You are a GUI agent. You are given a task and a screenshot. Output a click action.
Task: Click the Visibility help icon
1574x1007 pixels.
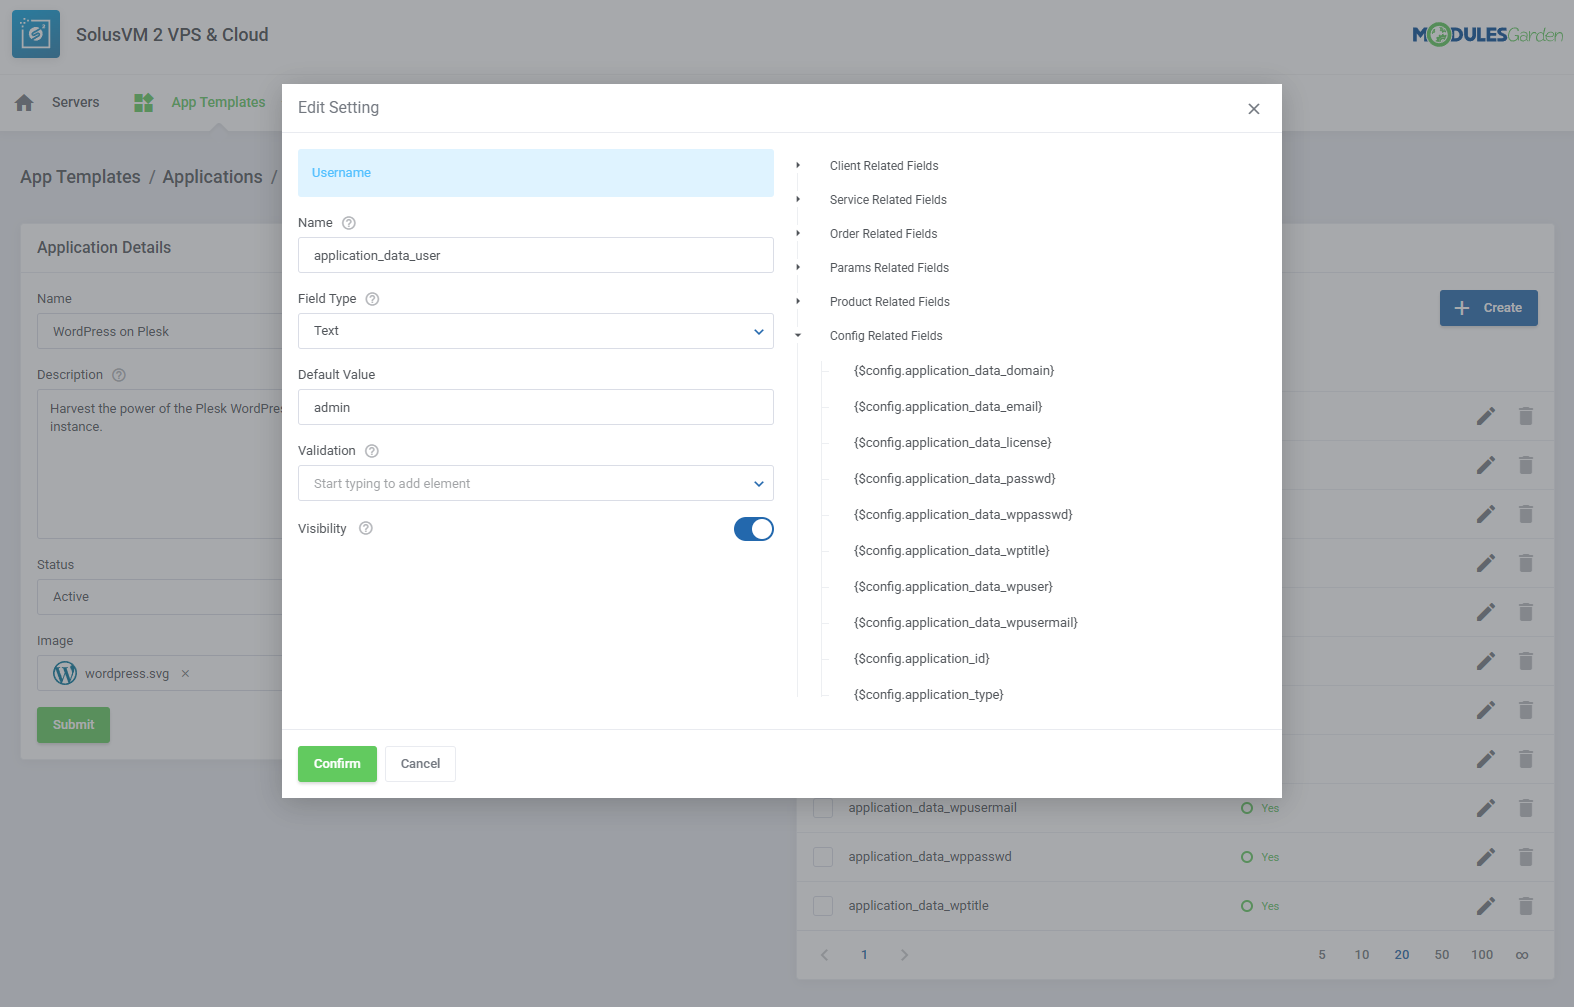pyautogui.click(x=365, y=529)
